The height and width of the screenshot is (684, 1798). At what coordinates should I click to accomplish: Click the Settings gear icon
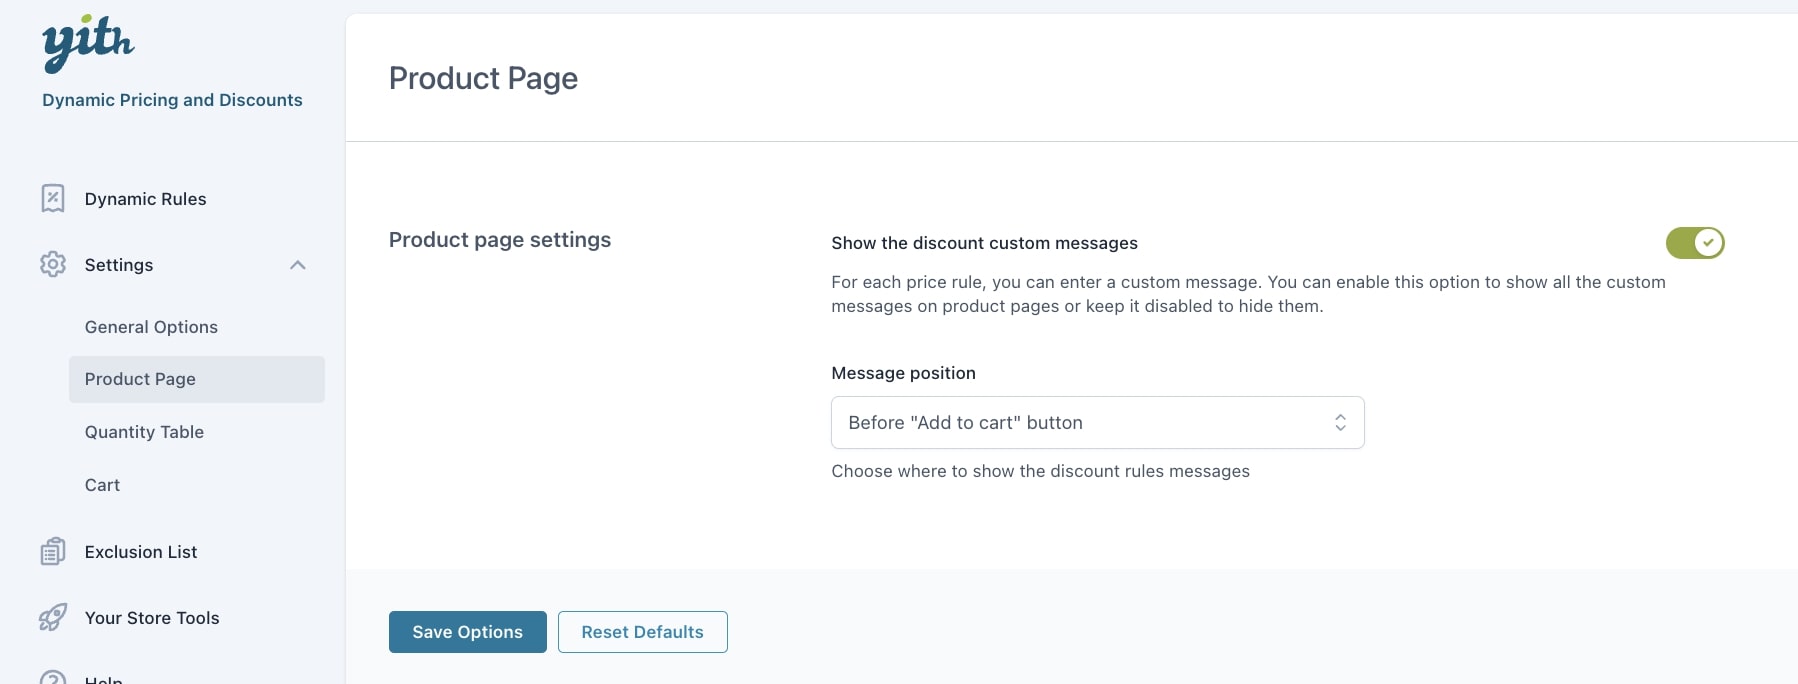point(53,264)
